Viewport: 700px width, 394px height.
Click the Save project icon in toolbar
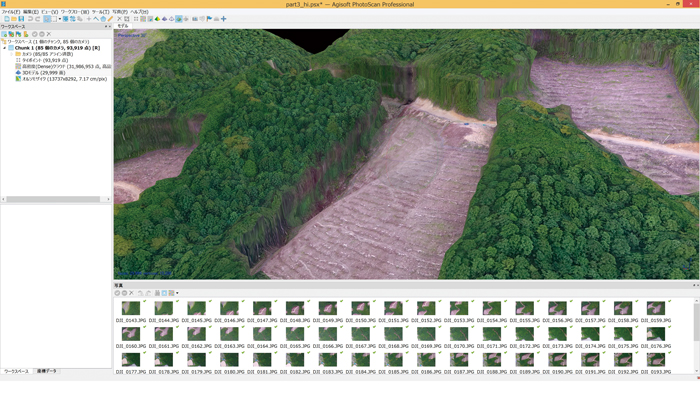click(21, 19)
